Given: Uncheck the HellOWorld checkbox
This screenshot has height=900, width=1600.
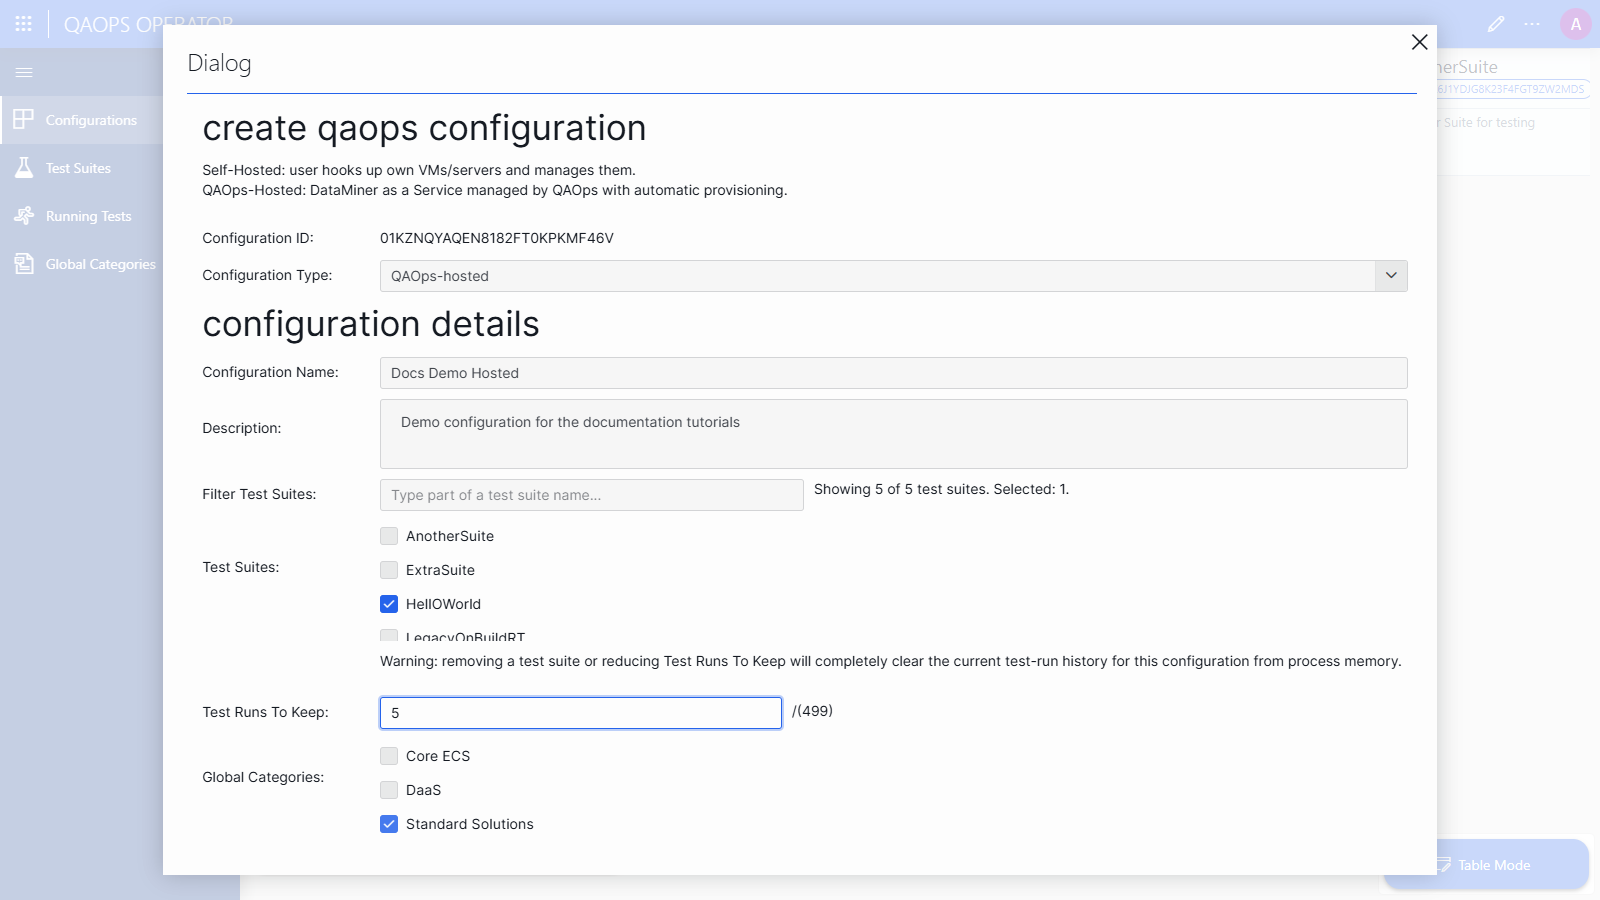Looking at the screenshot, I should tap(389, 604).
